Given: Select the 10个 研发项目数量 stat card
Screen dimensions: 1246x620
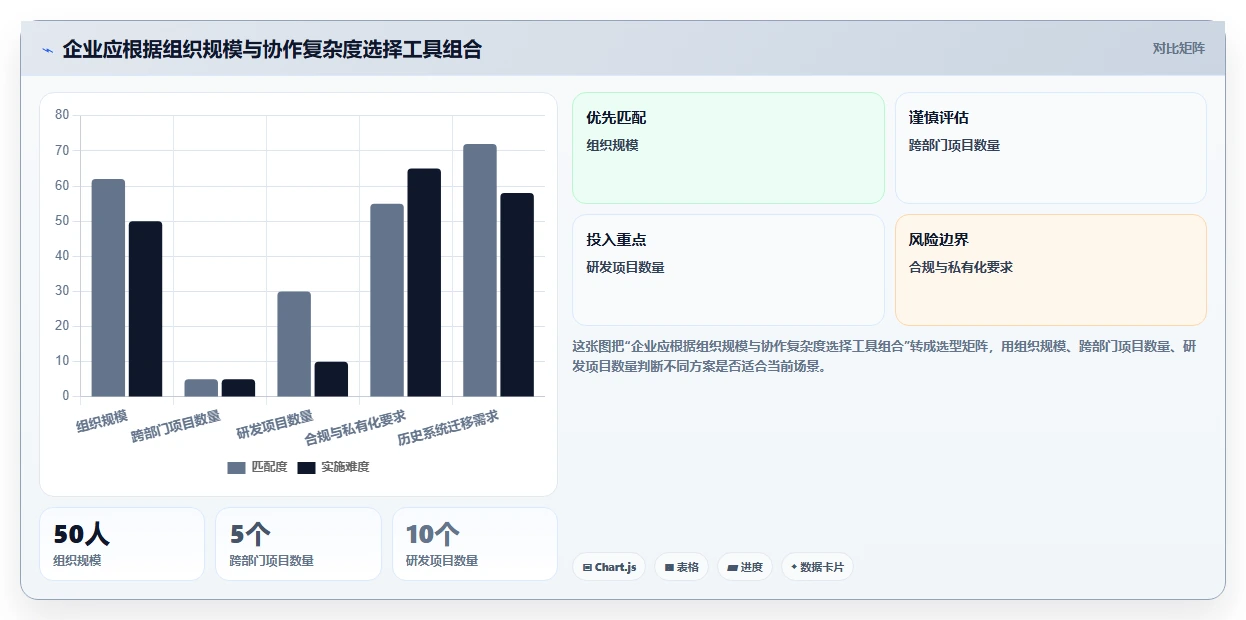Looking at the screenshot, I should 474,544.
